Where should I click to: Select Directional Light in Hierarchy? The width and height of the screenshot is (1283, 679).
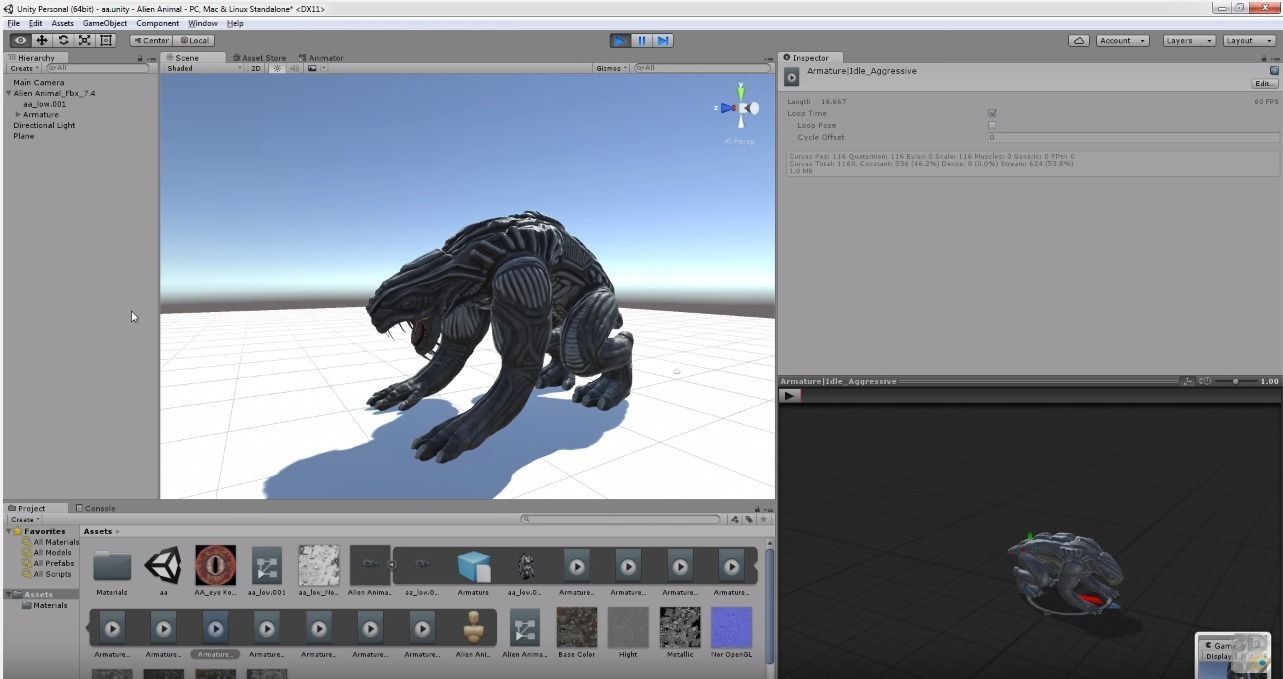click(x=44, y=126)
